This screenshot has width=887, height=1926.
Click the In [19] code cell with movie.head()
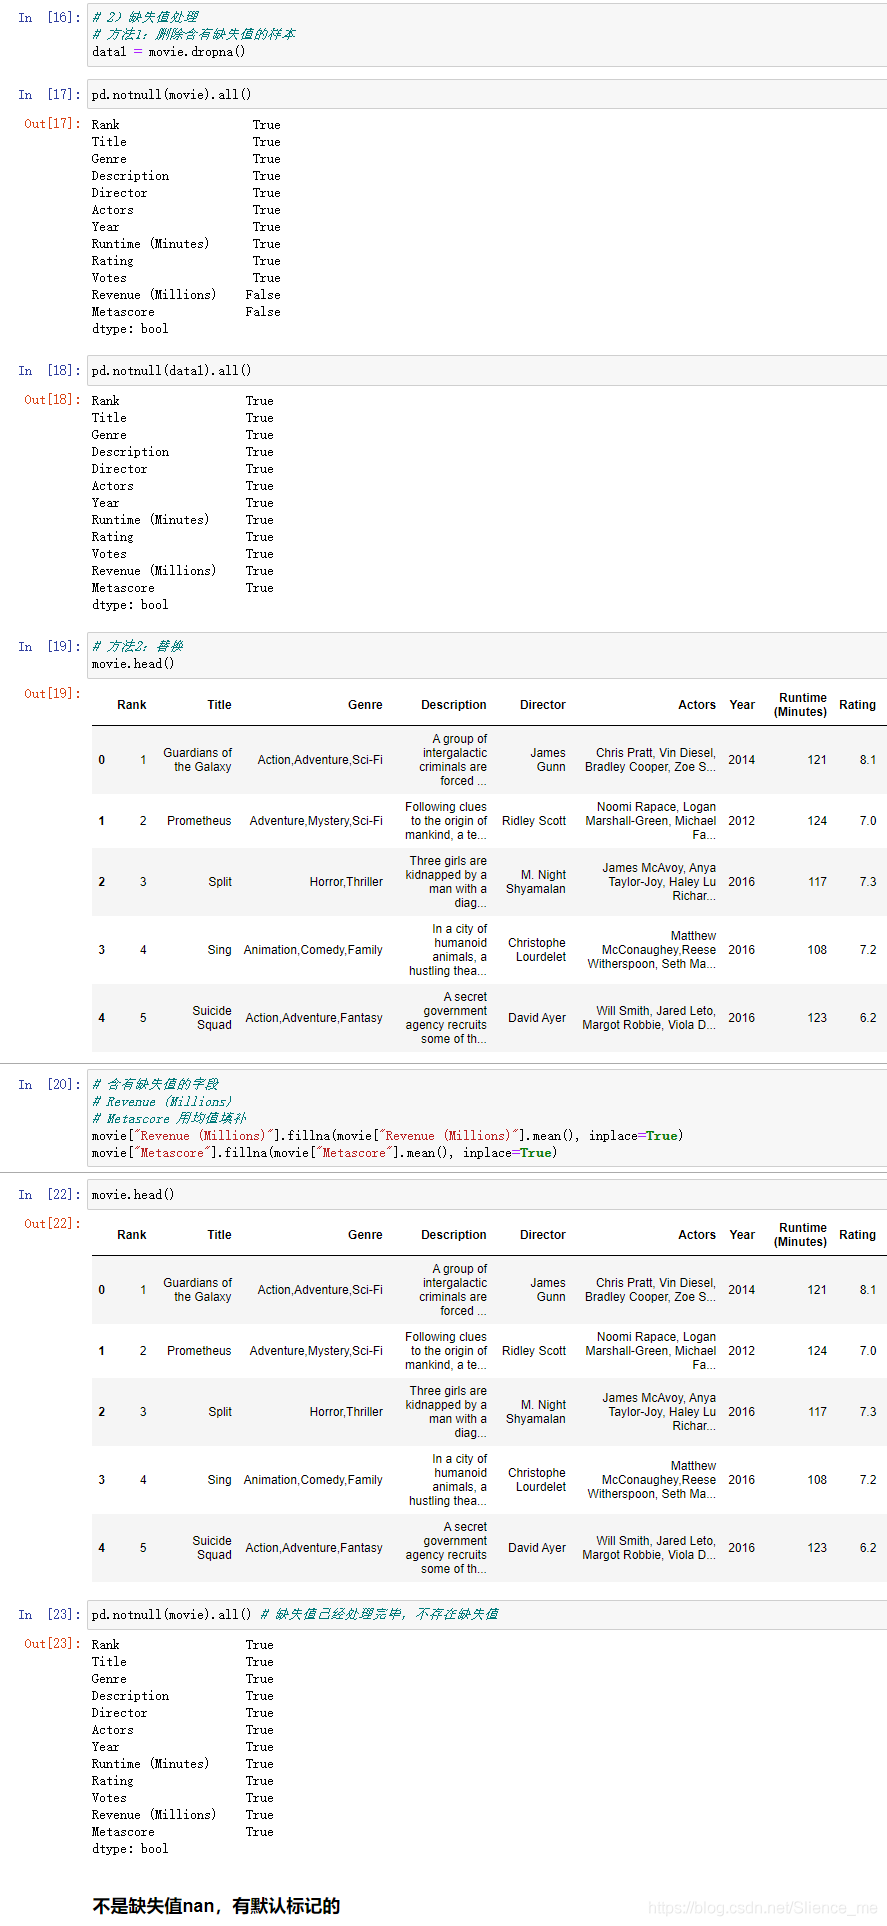487,655
